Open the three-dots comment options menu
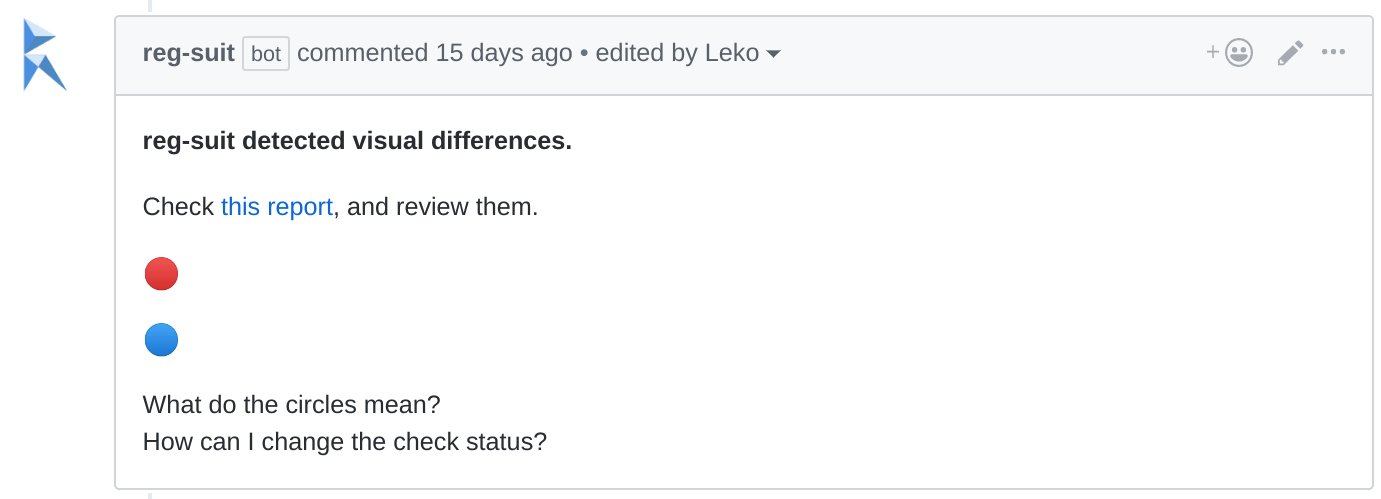 pyautogui.click(x=1333, y=53)
